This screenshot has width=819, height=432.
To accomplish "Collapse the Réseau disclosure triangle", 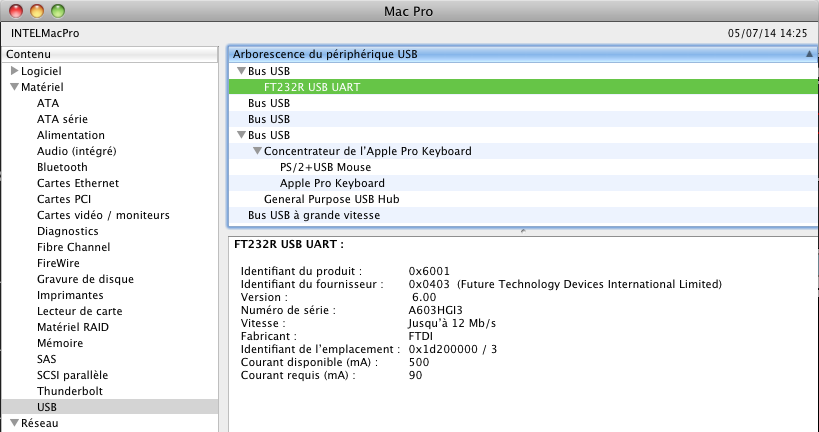I will pos(15,423).
